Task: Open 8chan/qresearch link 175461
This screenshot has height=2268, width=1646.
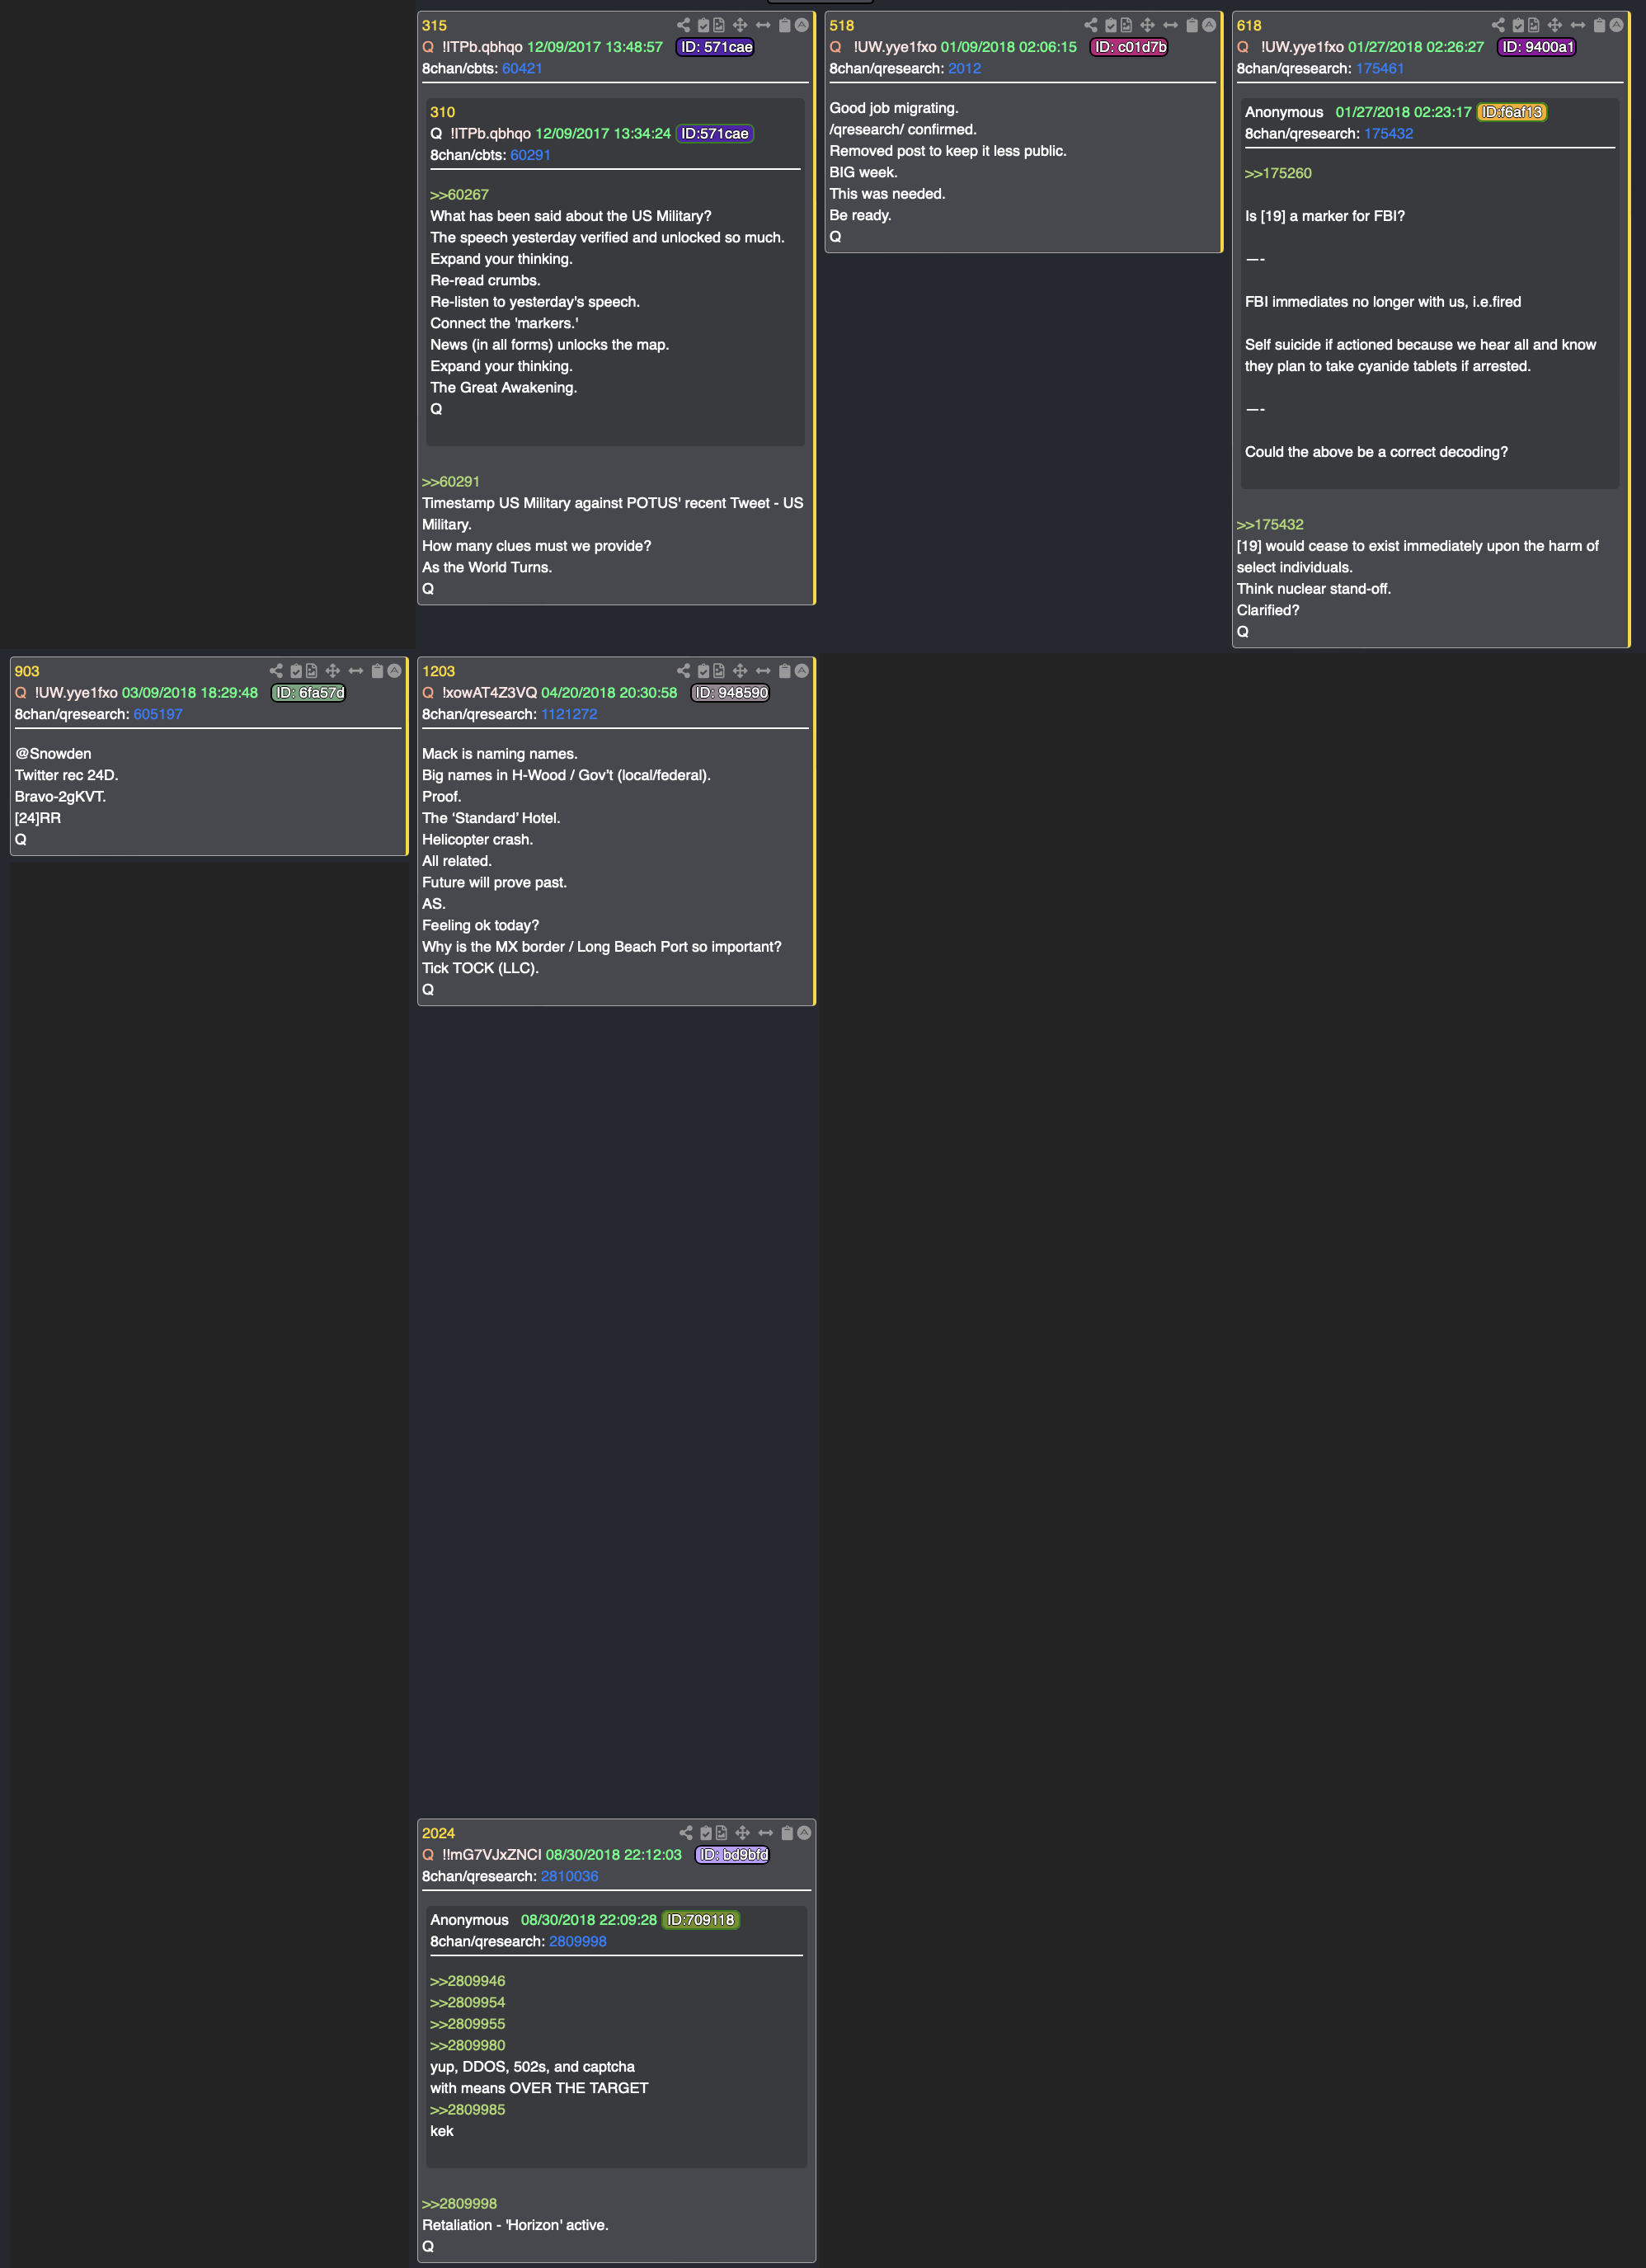Action: [1380, 69]
